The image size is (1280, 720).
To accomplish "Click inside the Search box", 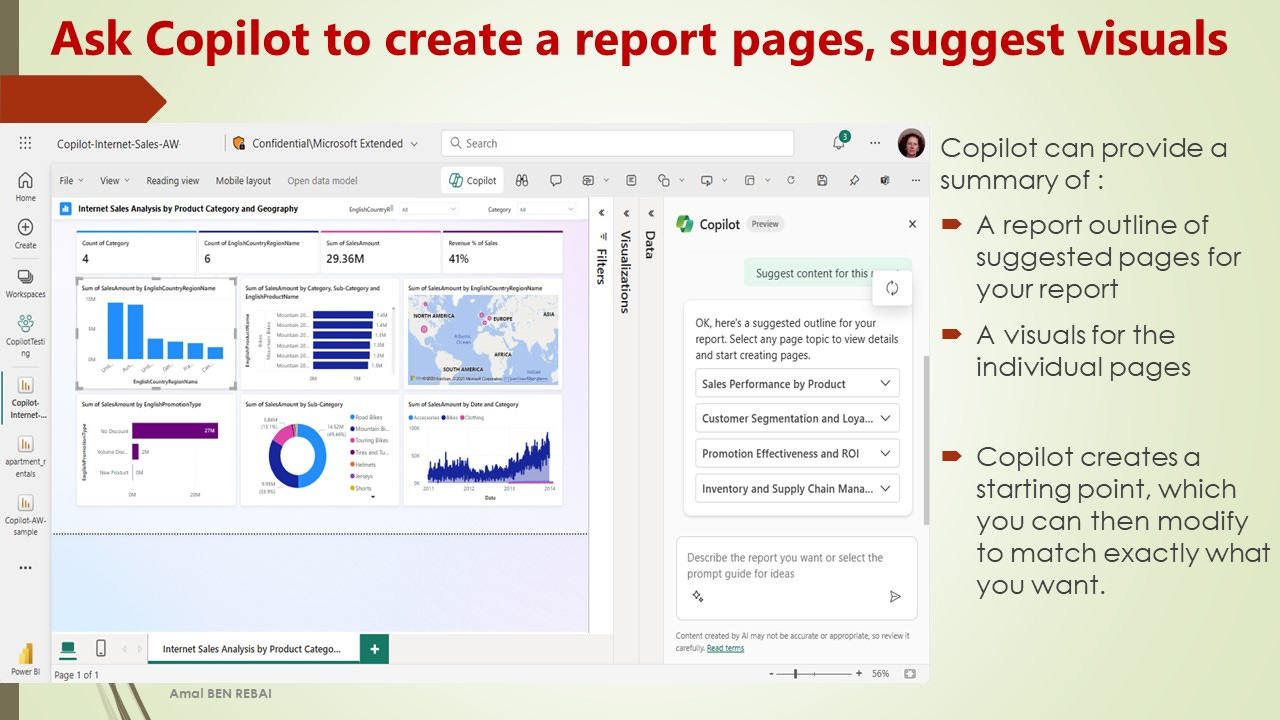I will tap(617, 143).
